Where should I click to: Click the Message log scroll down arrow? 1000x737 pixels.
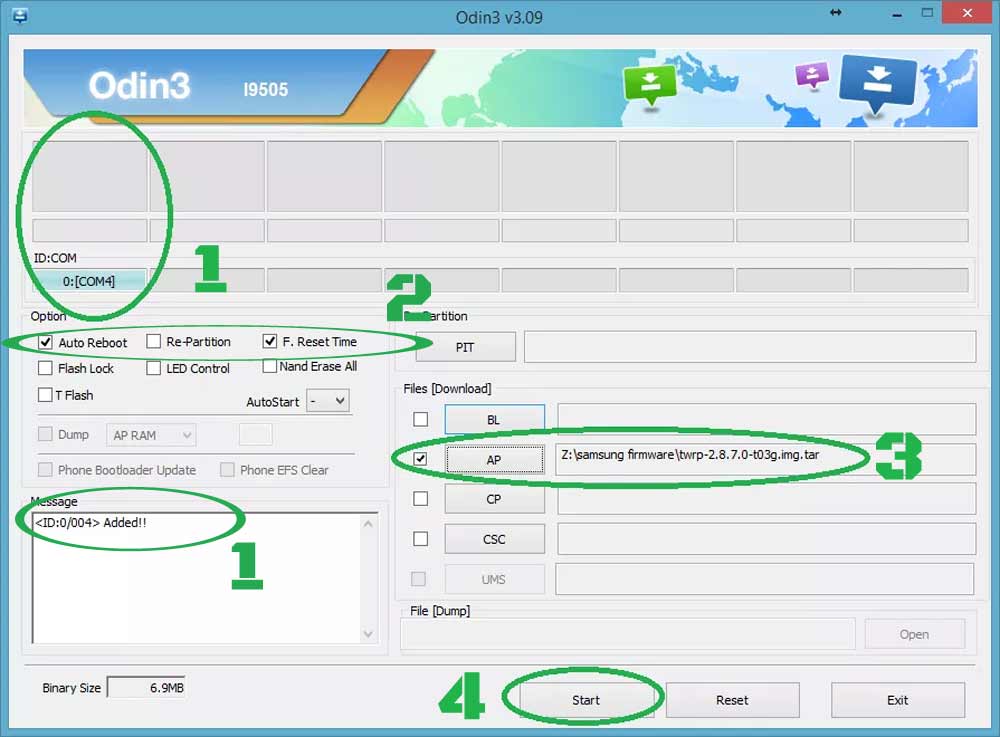click(369, 634)
